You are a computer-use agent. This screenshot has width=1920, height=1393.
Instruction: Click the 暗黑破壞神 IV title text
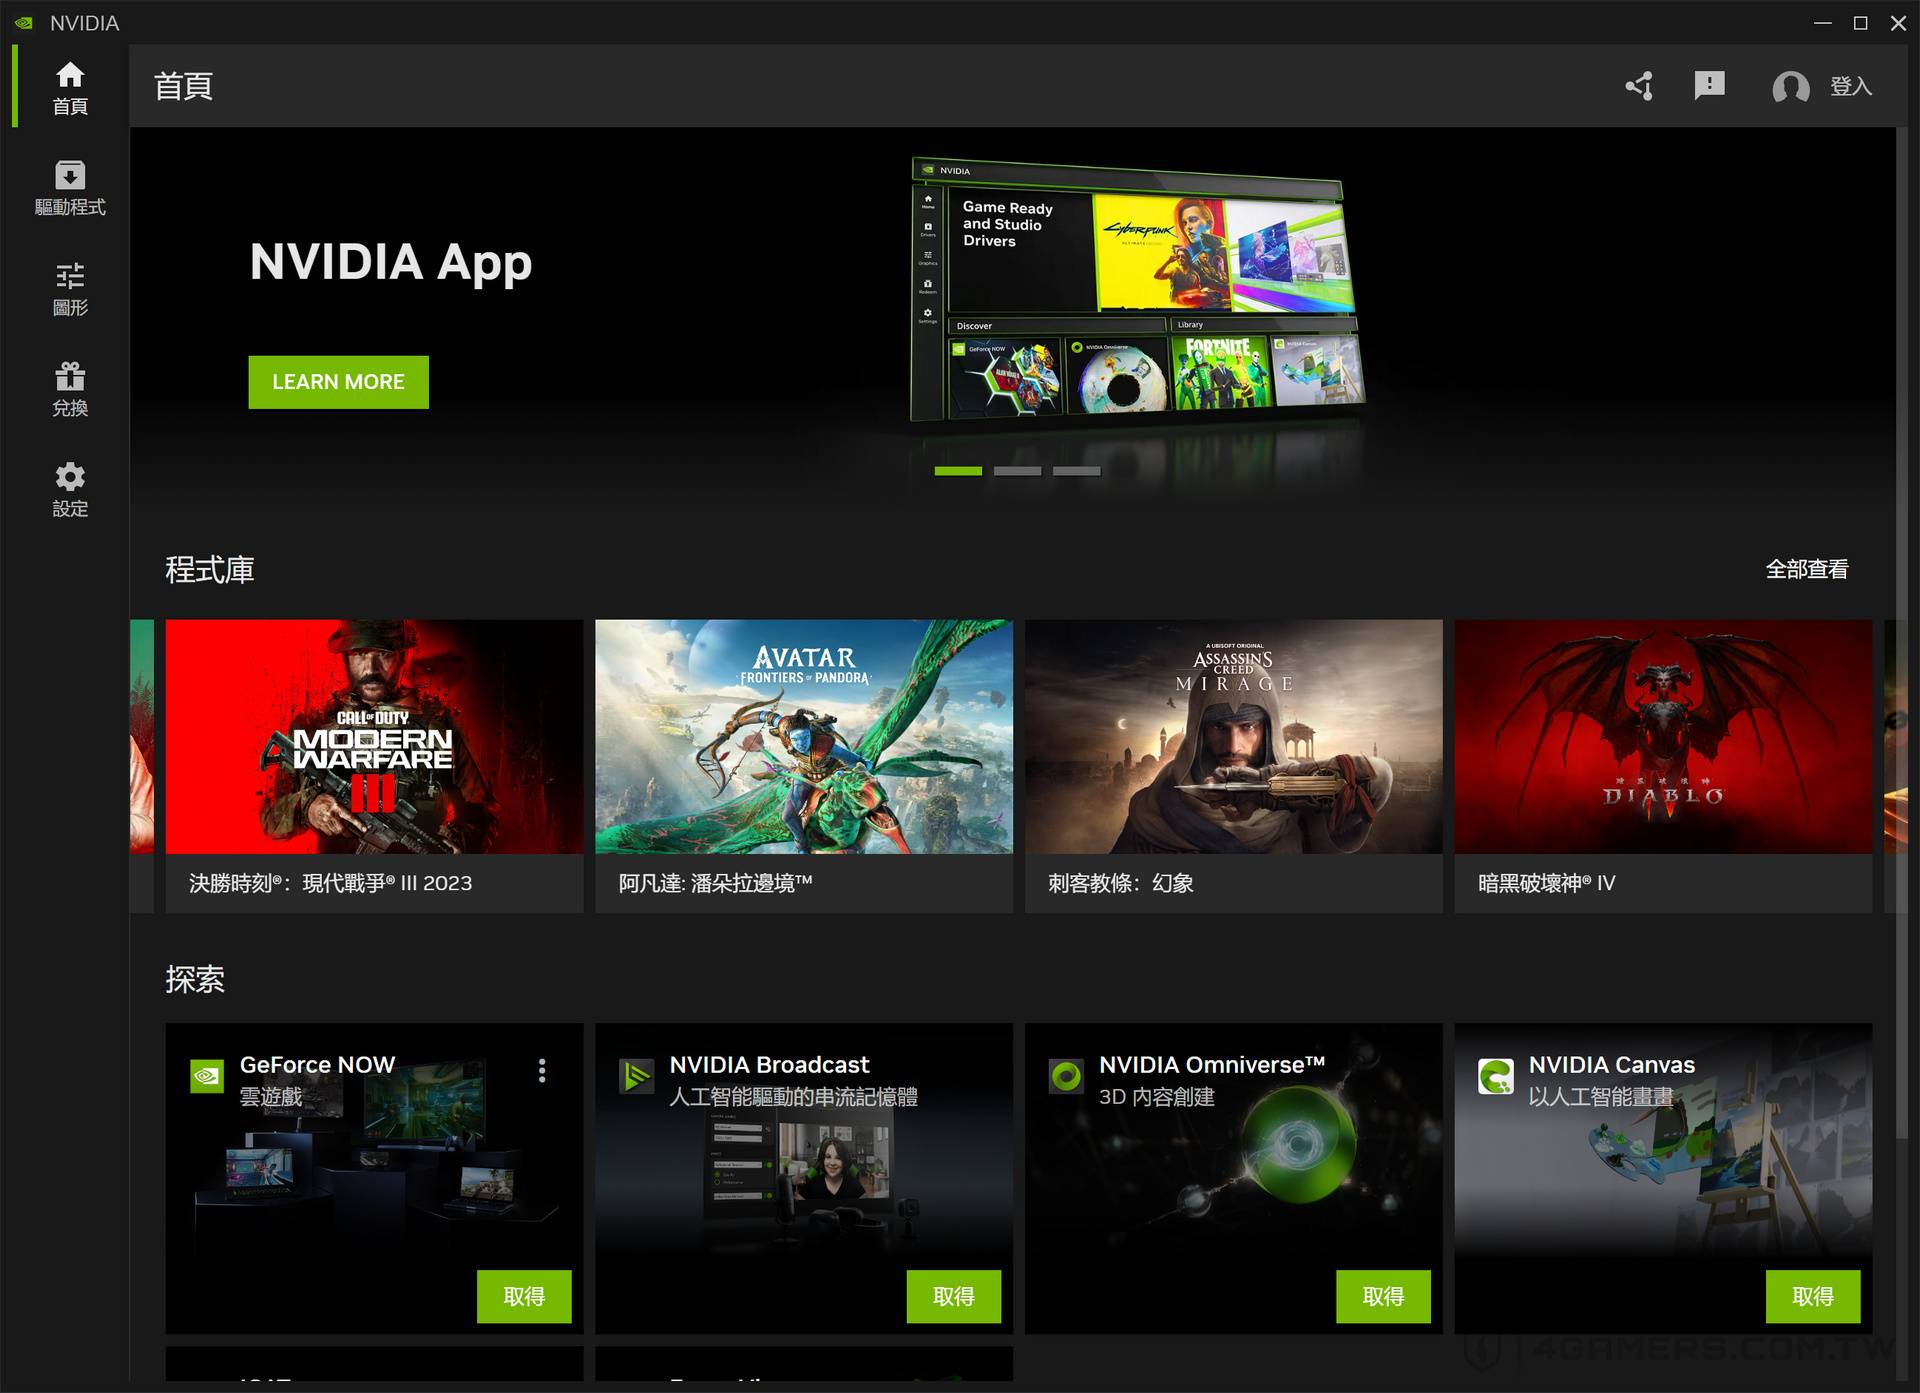pyautogui.click(x=1546, y=883)
